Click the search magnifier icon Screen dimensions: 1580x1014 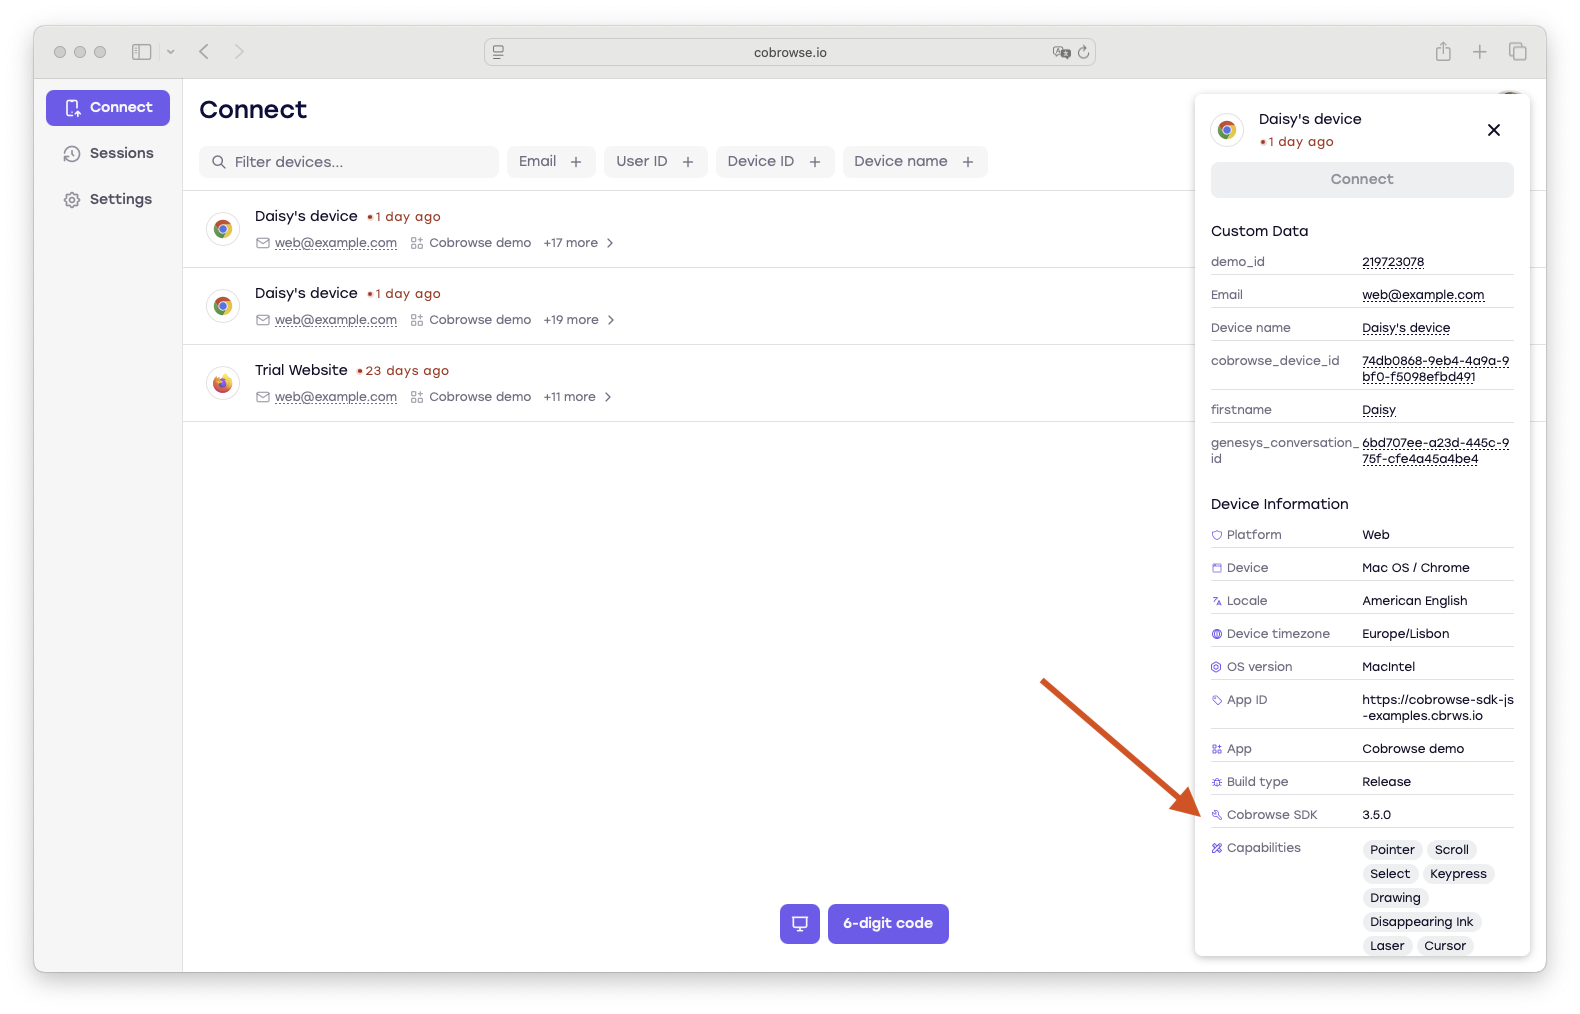coord(219,162)
